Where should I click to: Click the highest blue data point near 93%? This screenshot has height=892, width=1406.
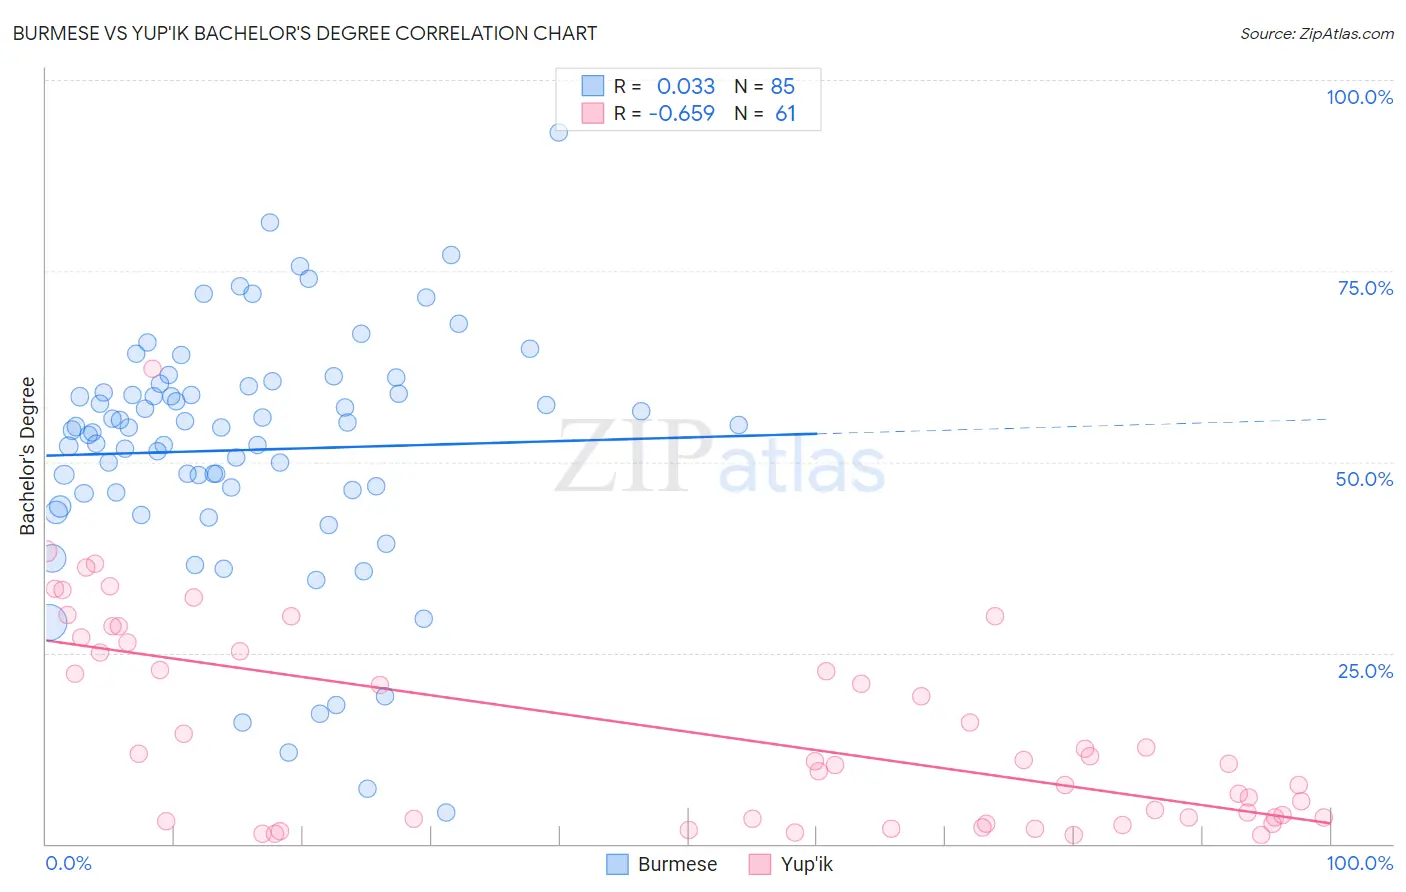click(559, 132)
